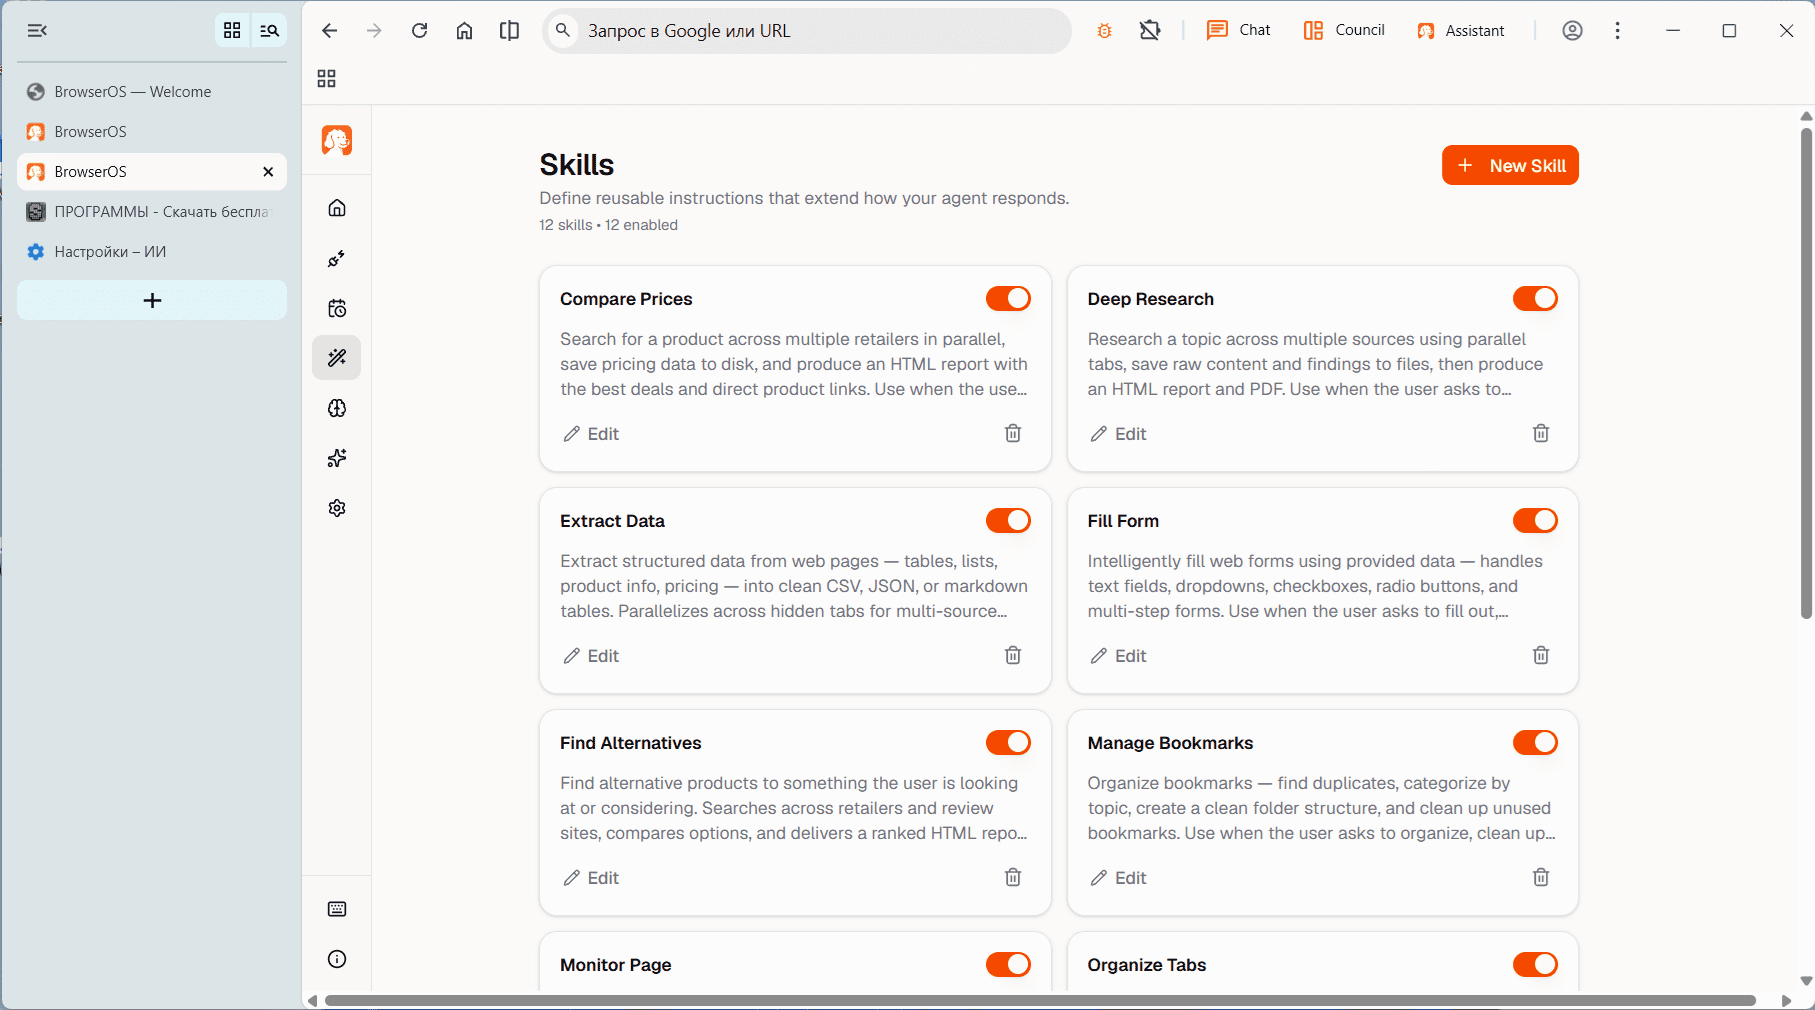Turn off the Extract Data toggle
The height and width of the screenshot is (1010, 1815).
coord(1008,521)
